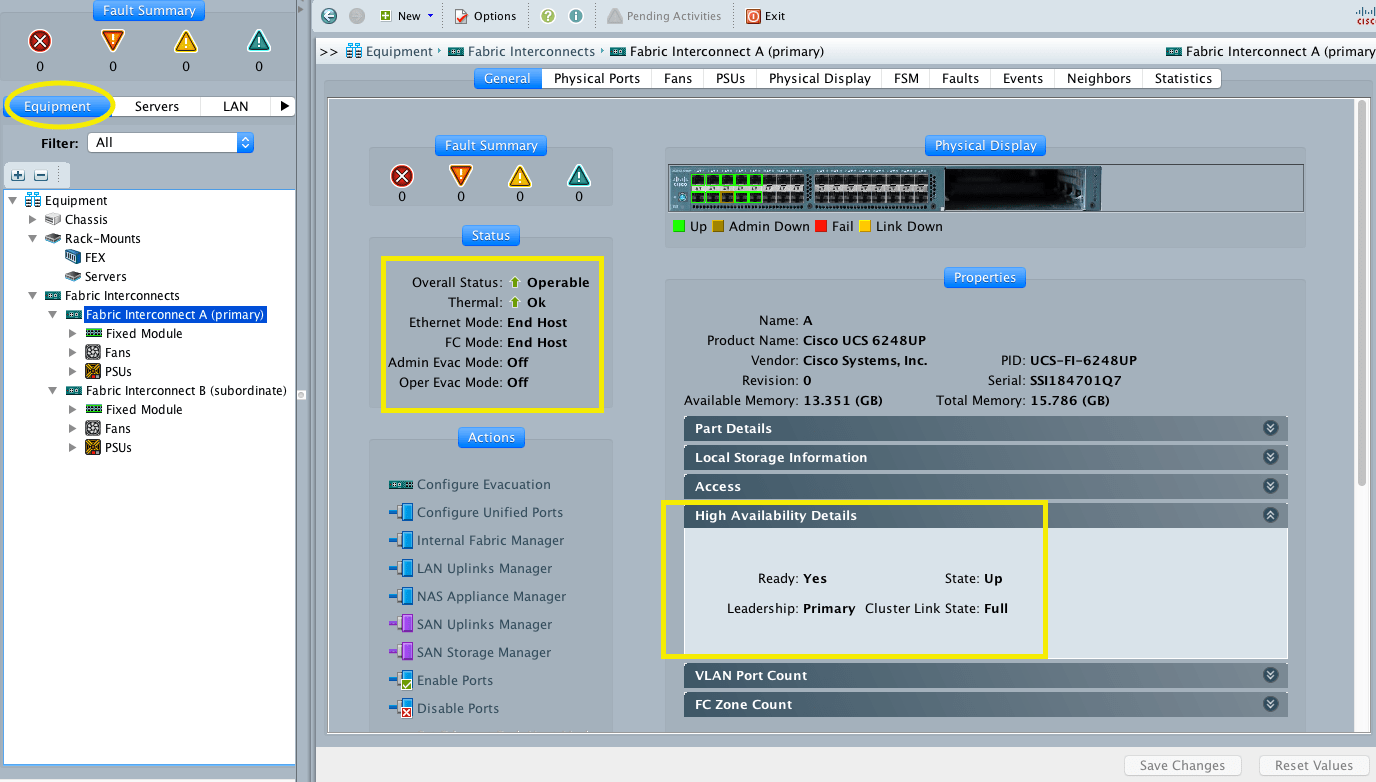Open the New dropdown menu
Image resolution: width=1376 pixels, height=782 pixels.
tap(408, 16)
